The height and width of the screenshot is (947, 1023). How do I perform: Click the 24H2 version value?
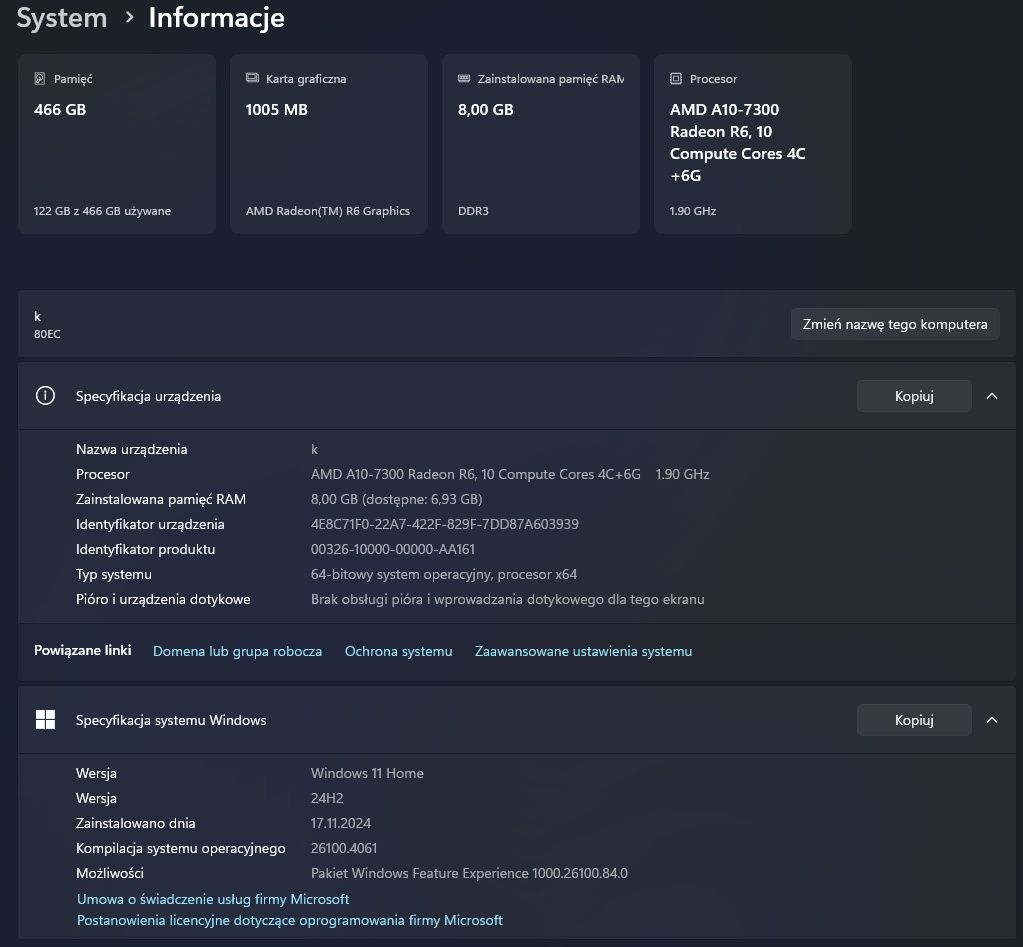coord(327,798)
